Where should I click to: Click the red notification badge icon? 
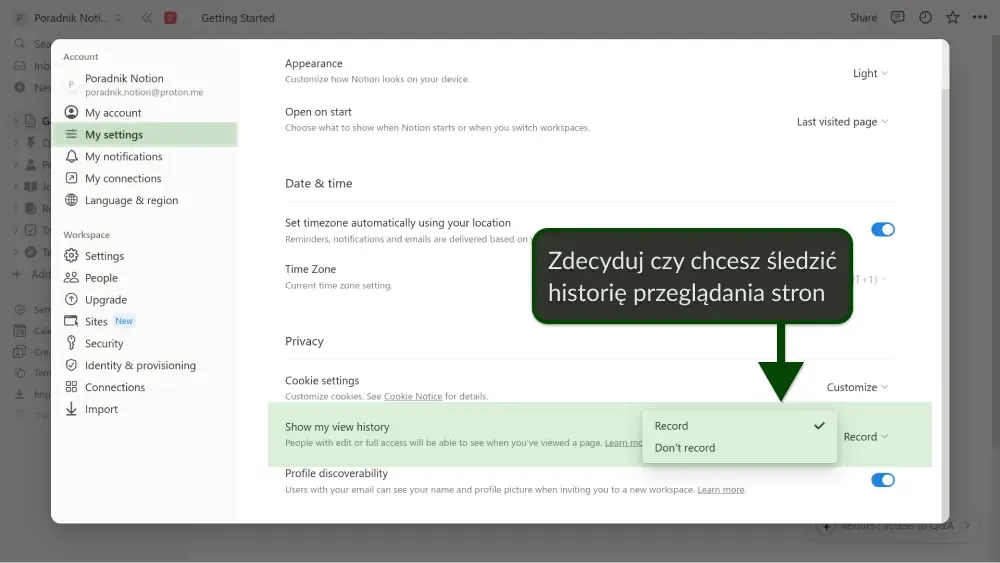pyautogui.click(x=170, y=18)
